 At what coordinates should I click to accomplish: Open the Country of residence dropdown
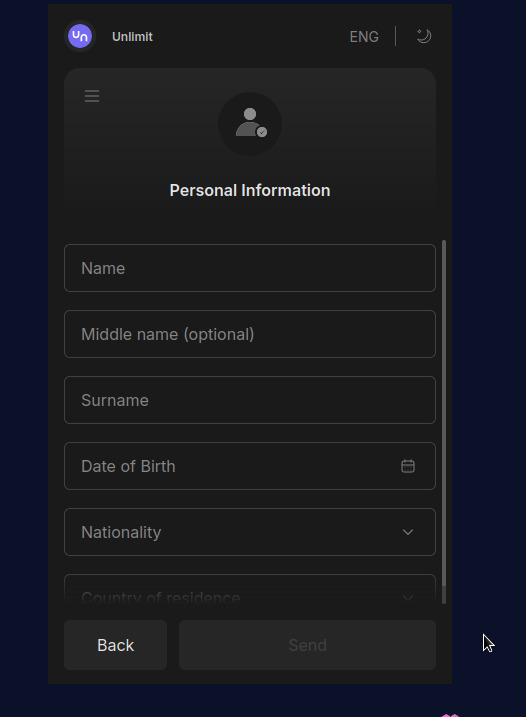click(x=250, y=590)
